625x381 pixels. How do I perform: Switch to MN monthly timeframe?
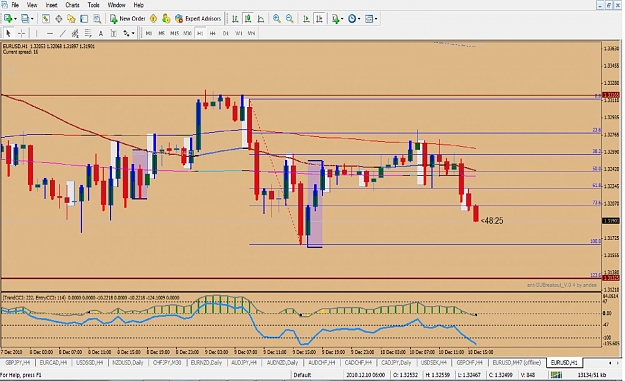(251, 33)
